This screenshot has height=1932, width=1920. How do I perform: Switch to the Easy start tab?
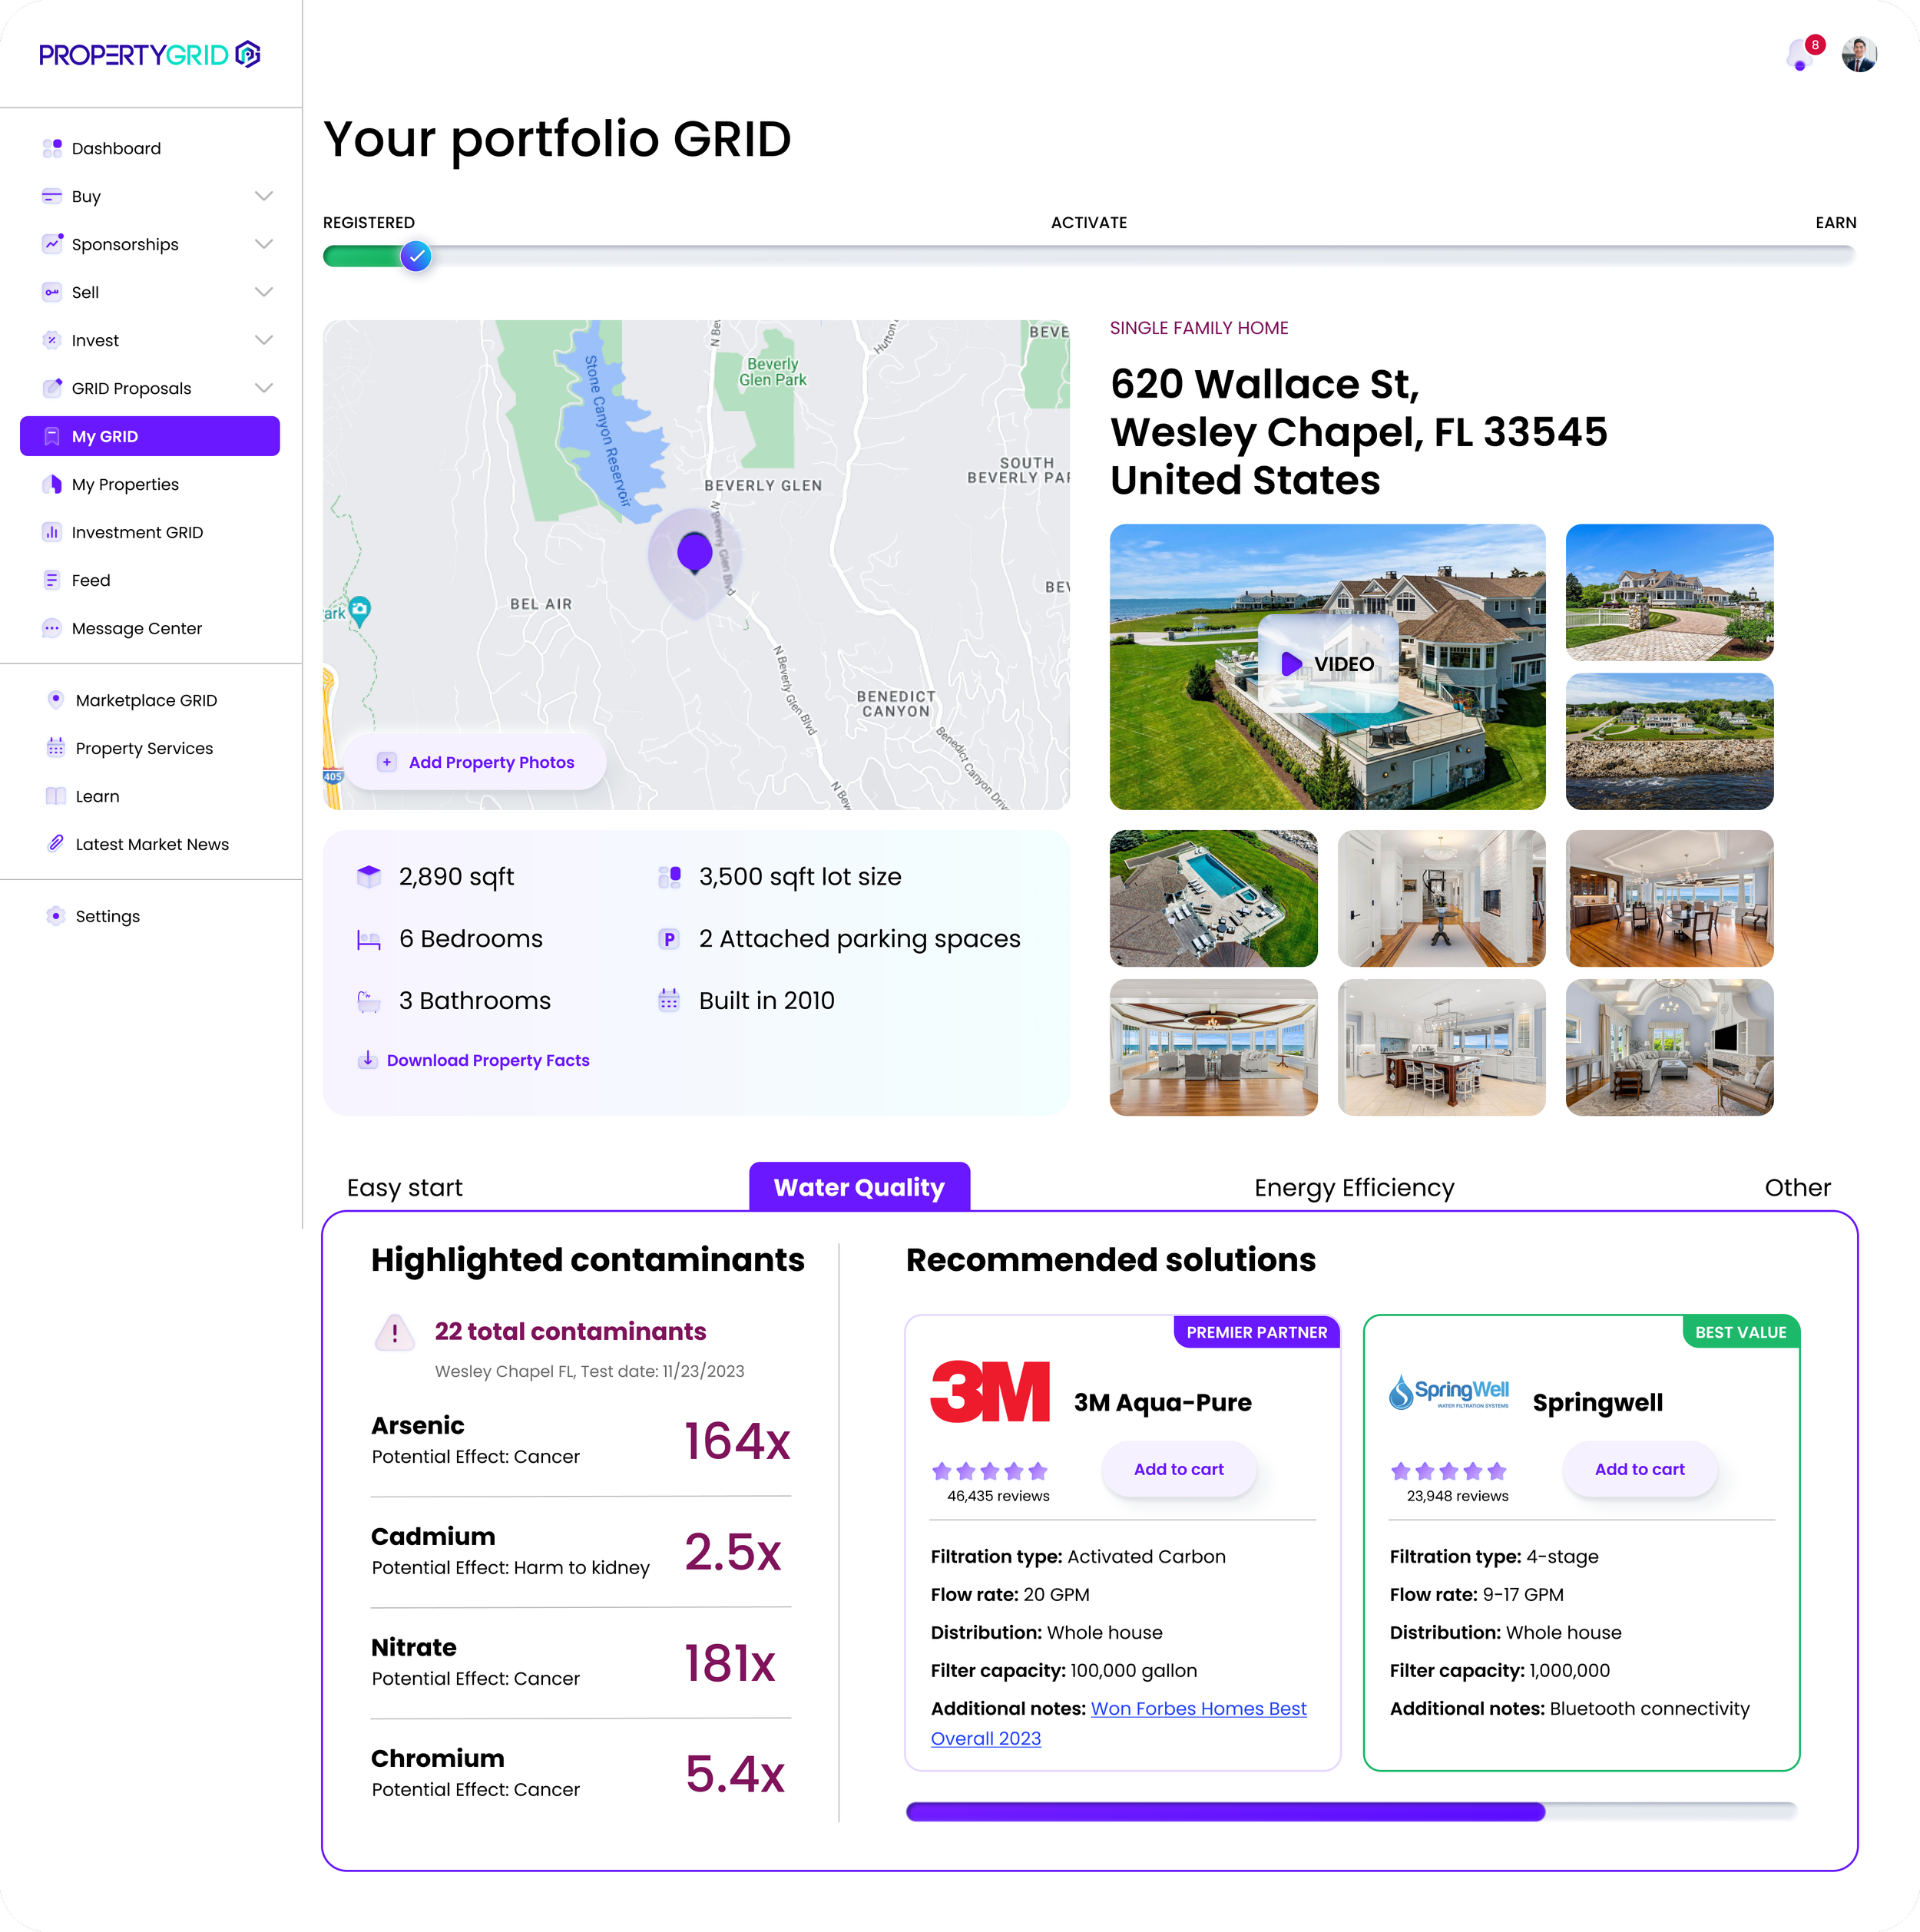405,1188
